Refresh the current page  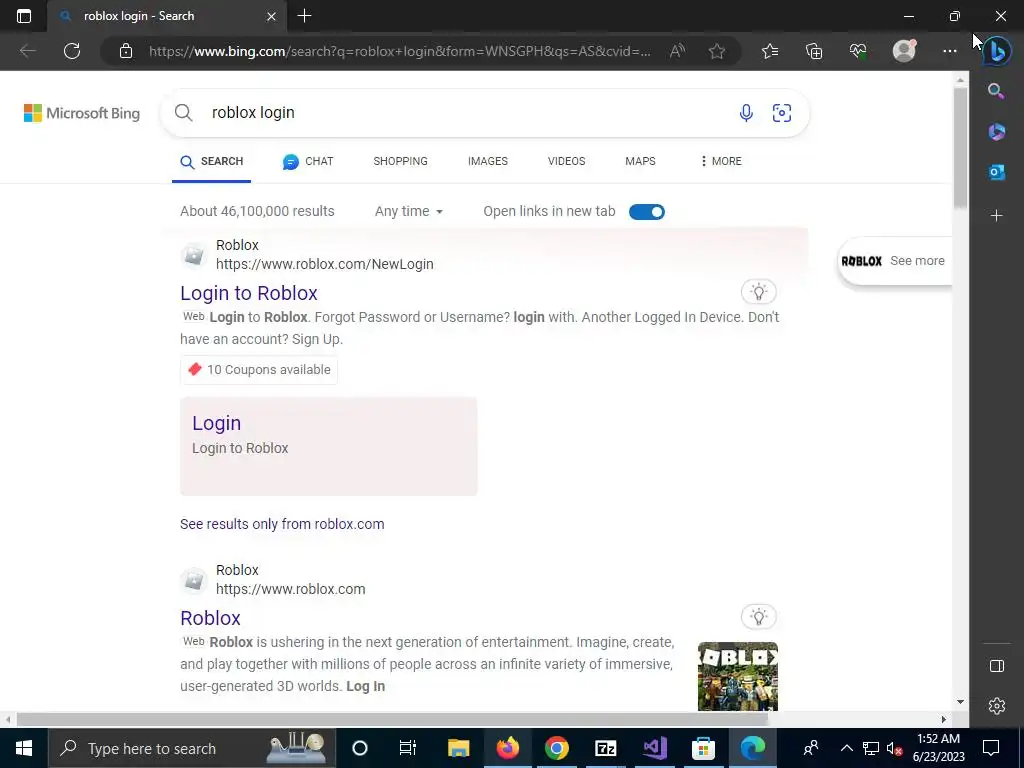tap(72, 51)
